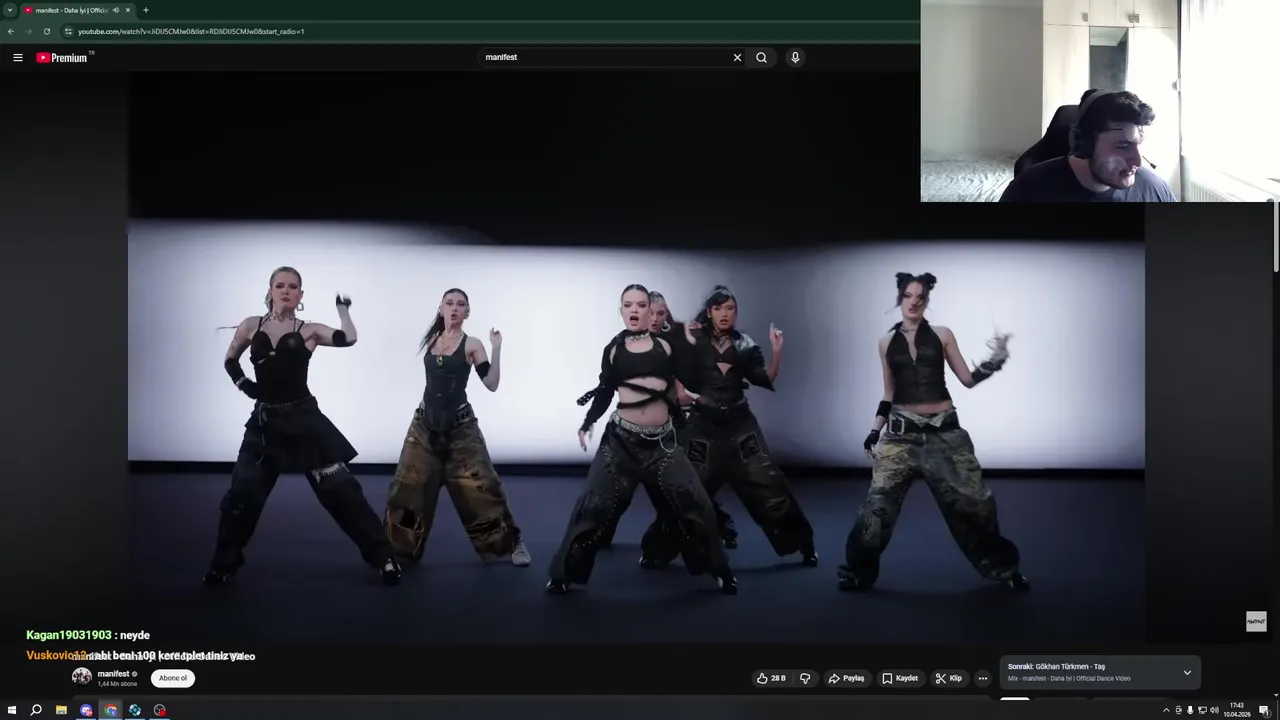Image resolution: width=1280 pixels, height=720 pixels.
Task: Open the clock showing 17:43
Action: [x=1237, y=710]
